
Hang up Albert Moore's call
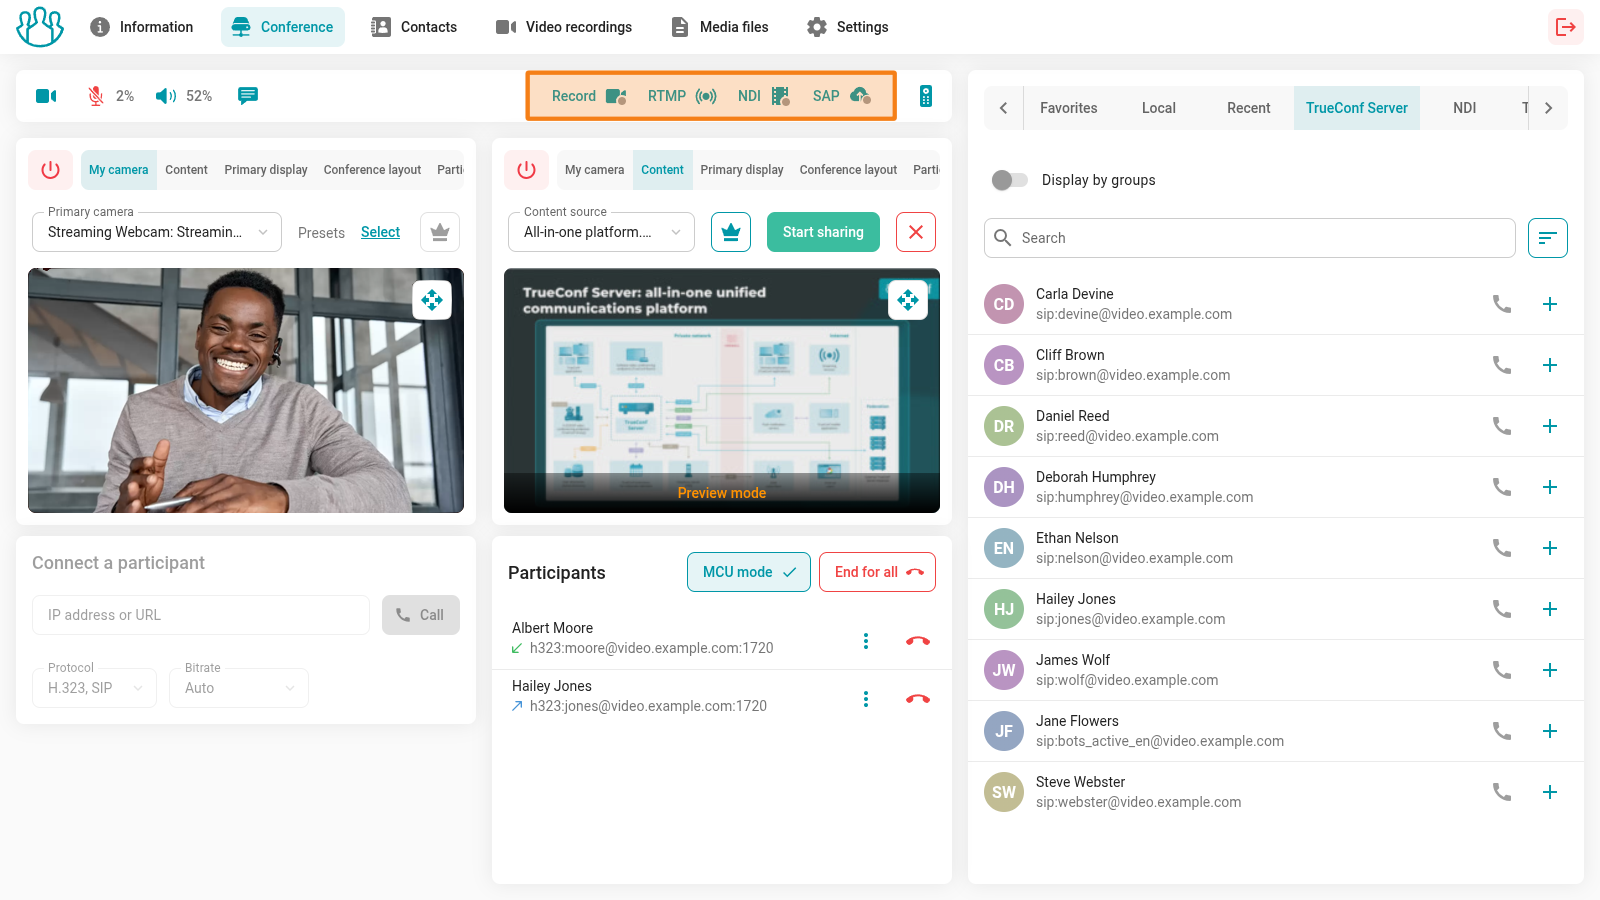pos(918,641)
